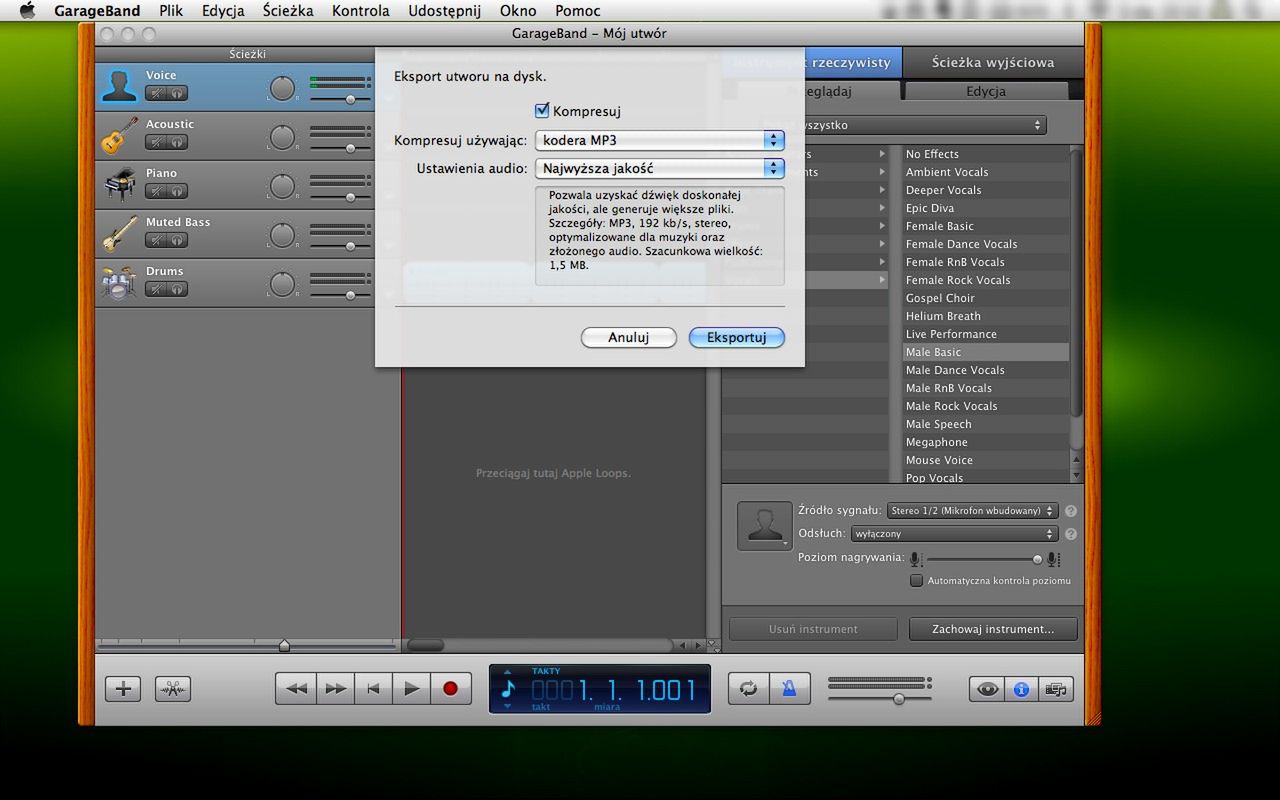Open the Źródło sygnału dropdown
Image resolution: width=1280 pixels, height=800 pixels.
coord(972,511)
